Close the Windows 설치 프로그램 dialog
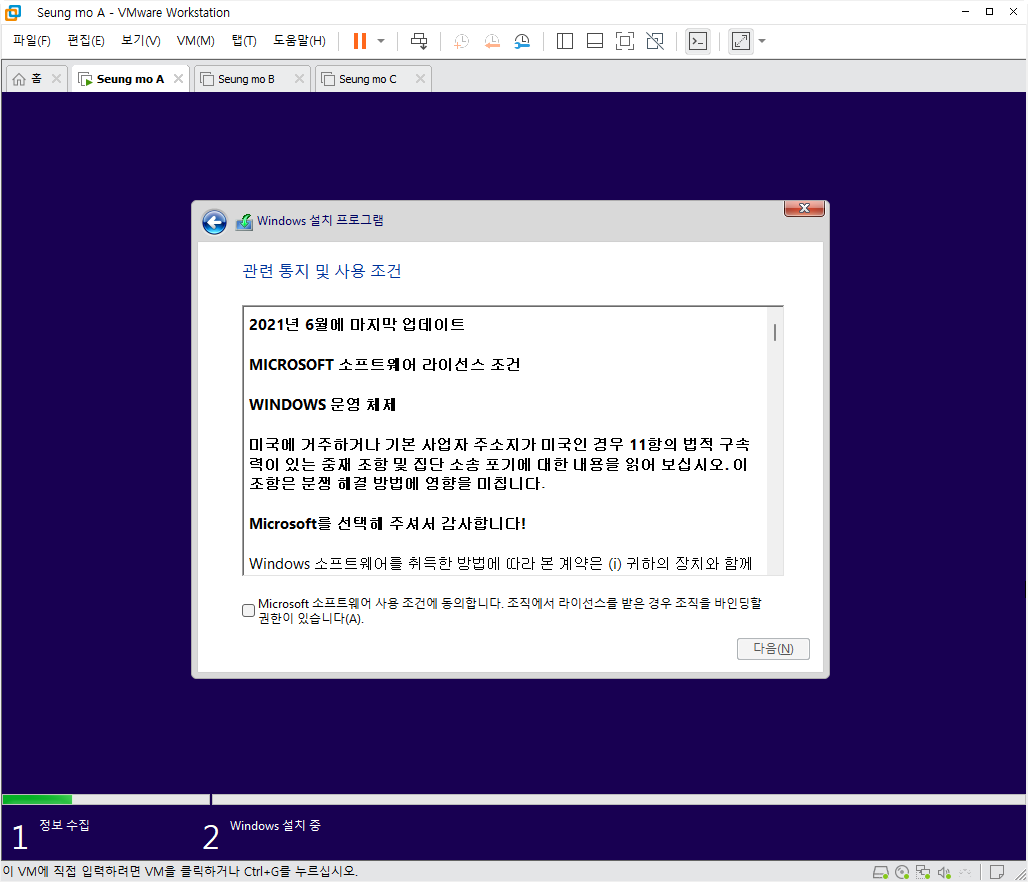This screenshot has height=882, width=1028. (x=804, y=208)
